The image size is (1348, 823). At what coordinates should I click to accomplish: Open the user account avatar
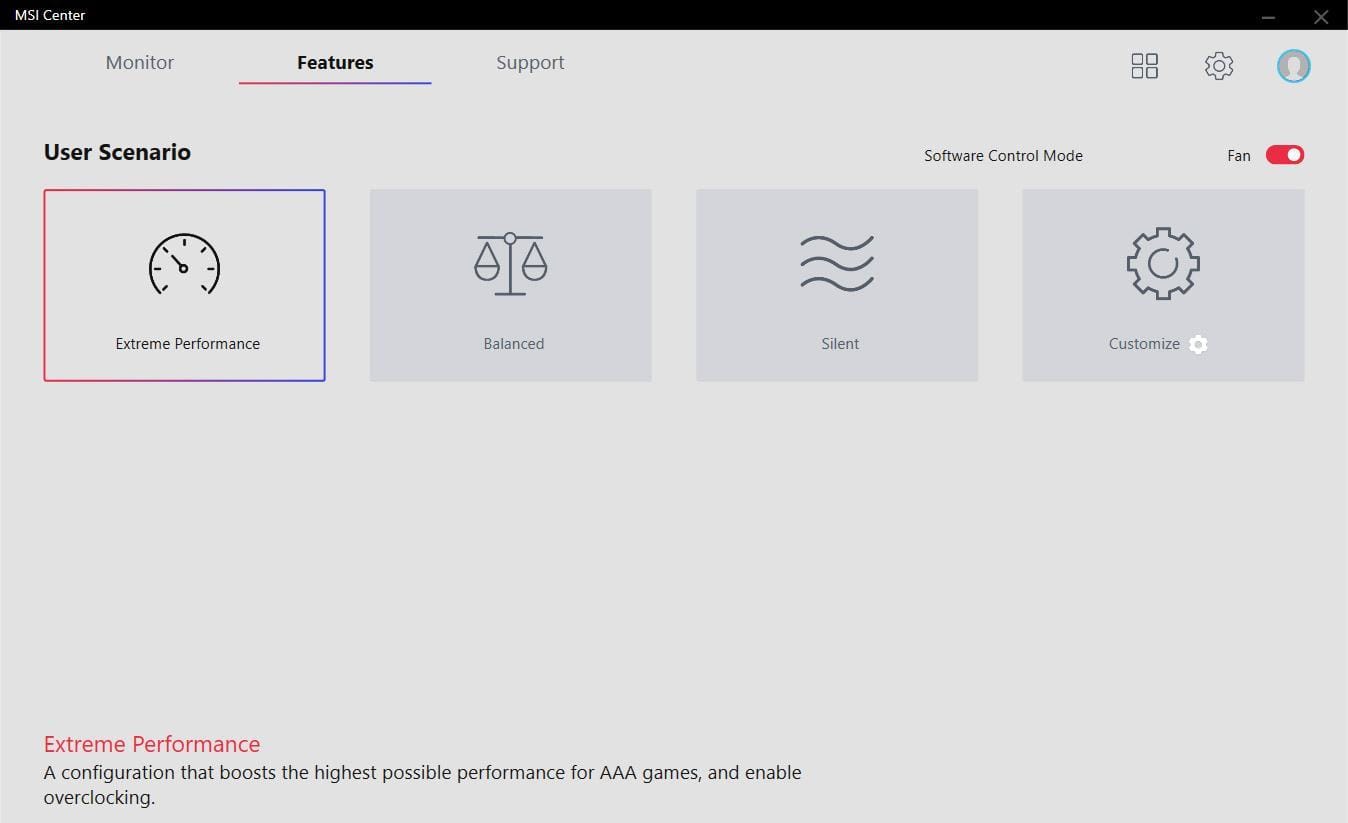[1293, 66]
